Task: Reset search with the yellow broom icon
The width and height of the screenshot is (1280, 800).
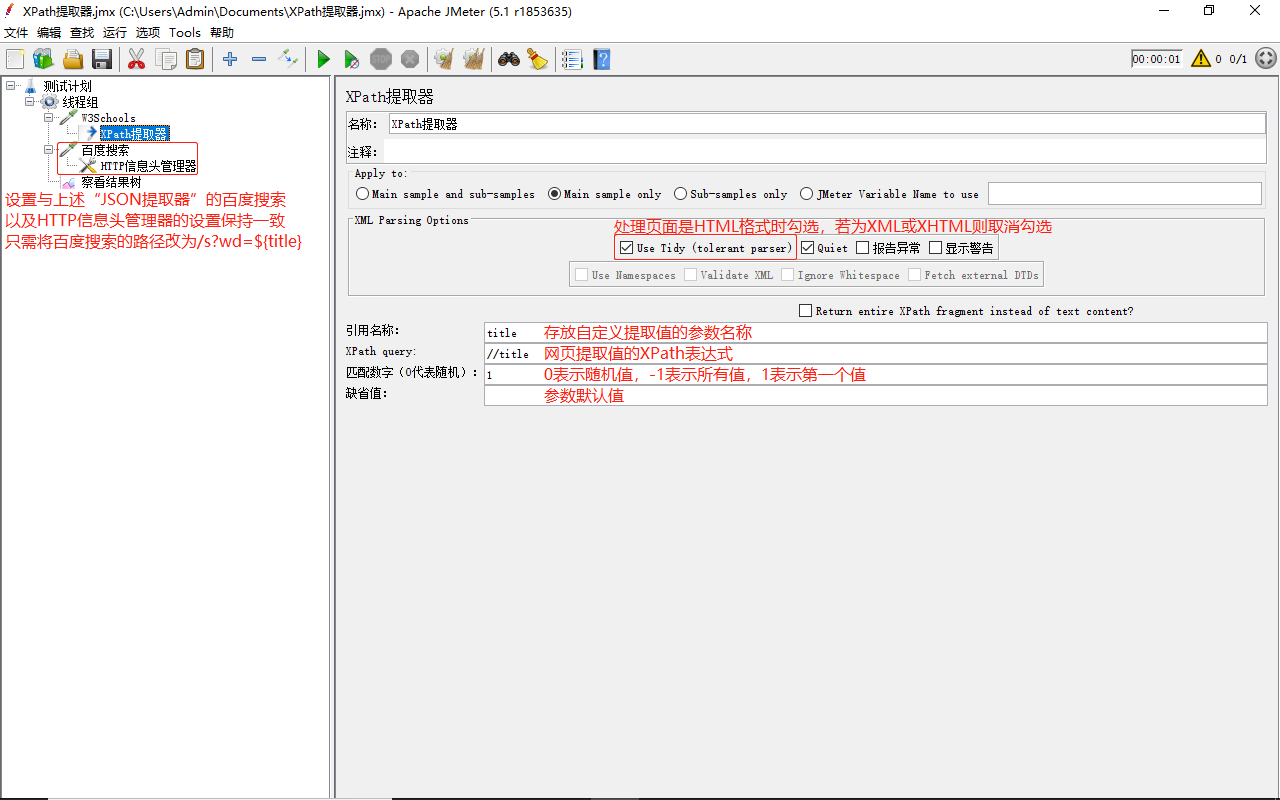Action: (538, 59)
